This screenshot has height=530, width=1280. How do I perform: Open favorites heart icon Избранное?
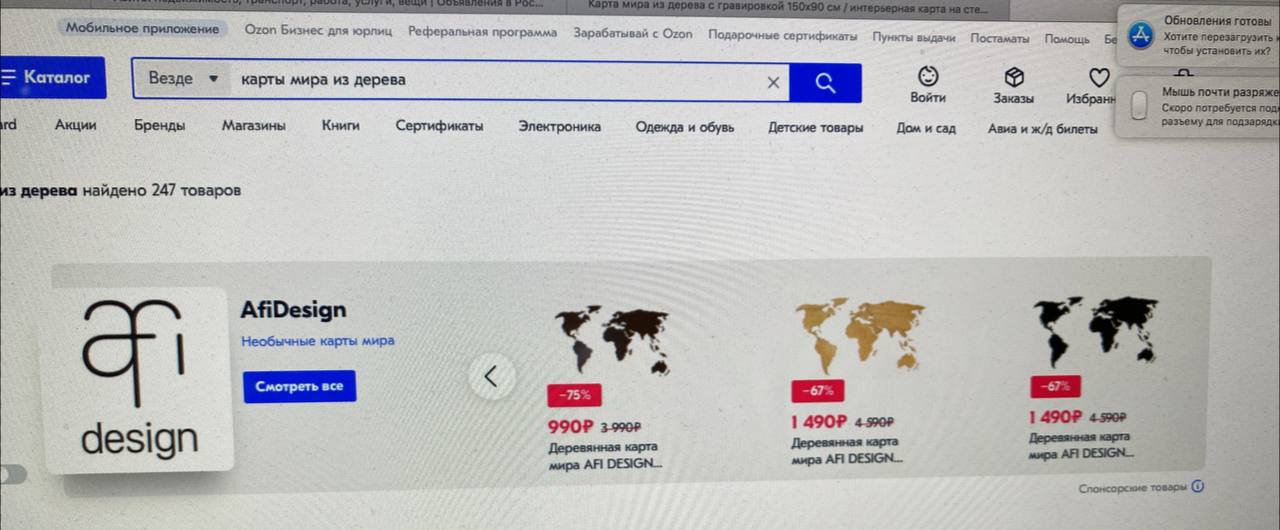[x=1099, y=77]
